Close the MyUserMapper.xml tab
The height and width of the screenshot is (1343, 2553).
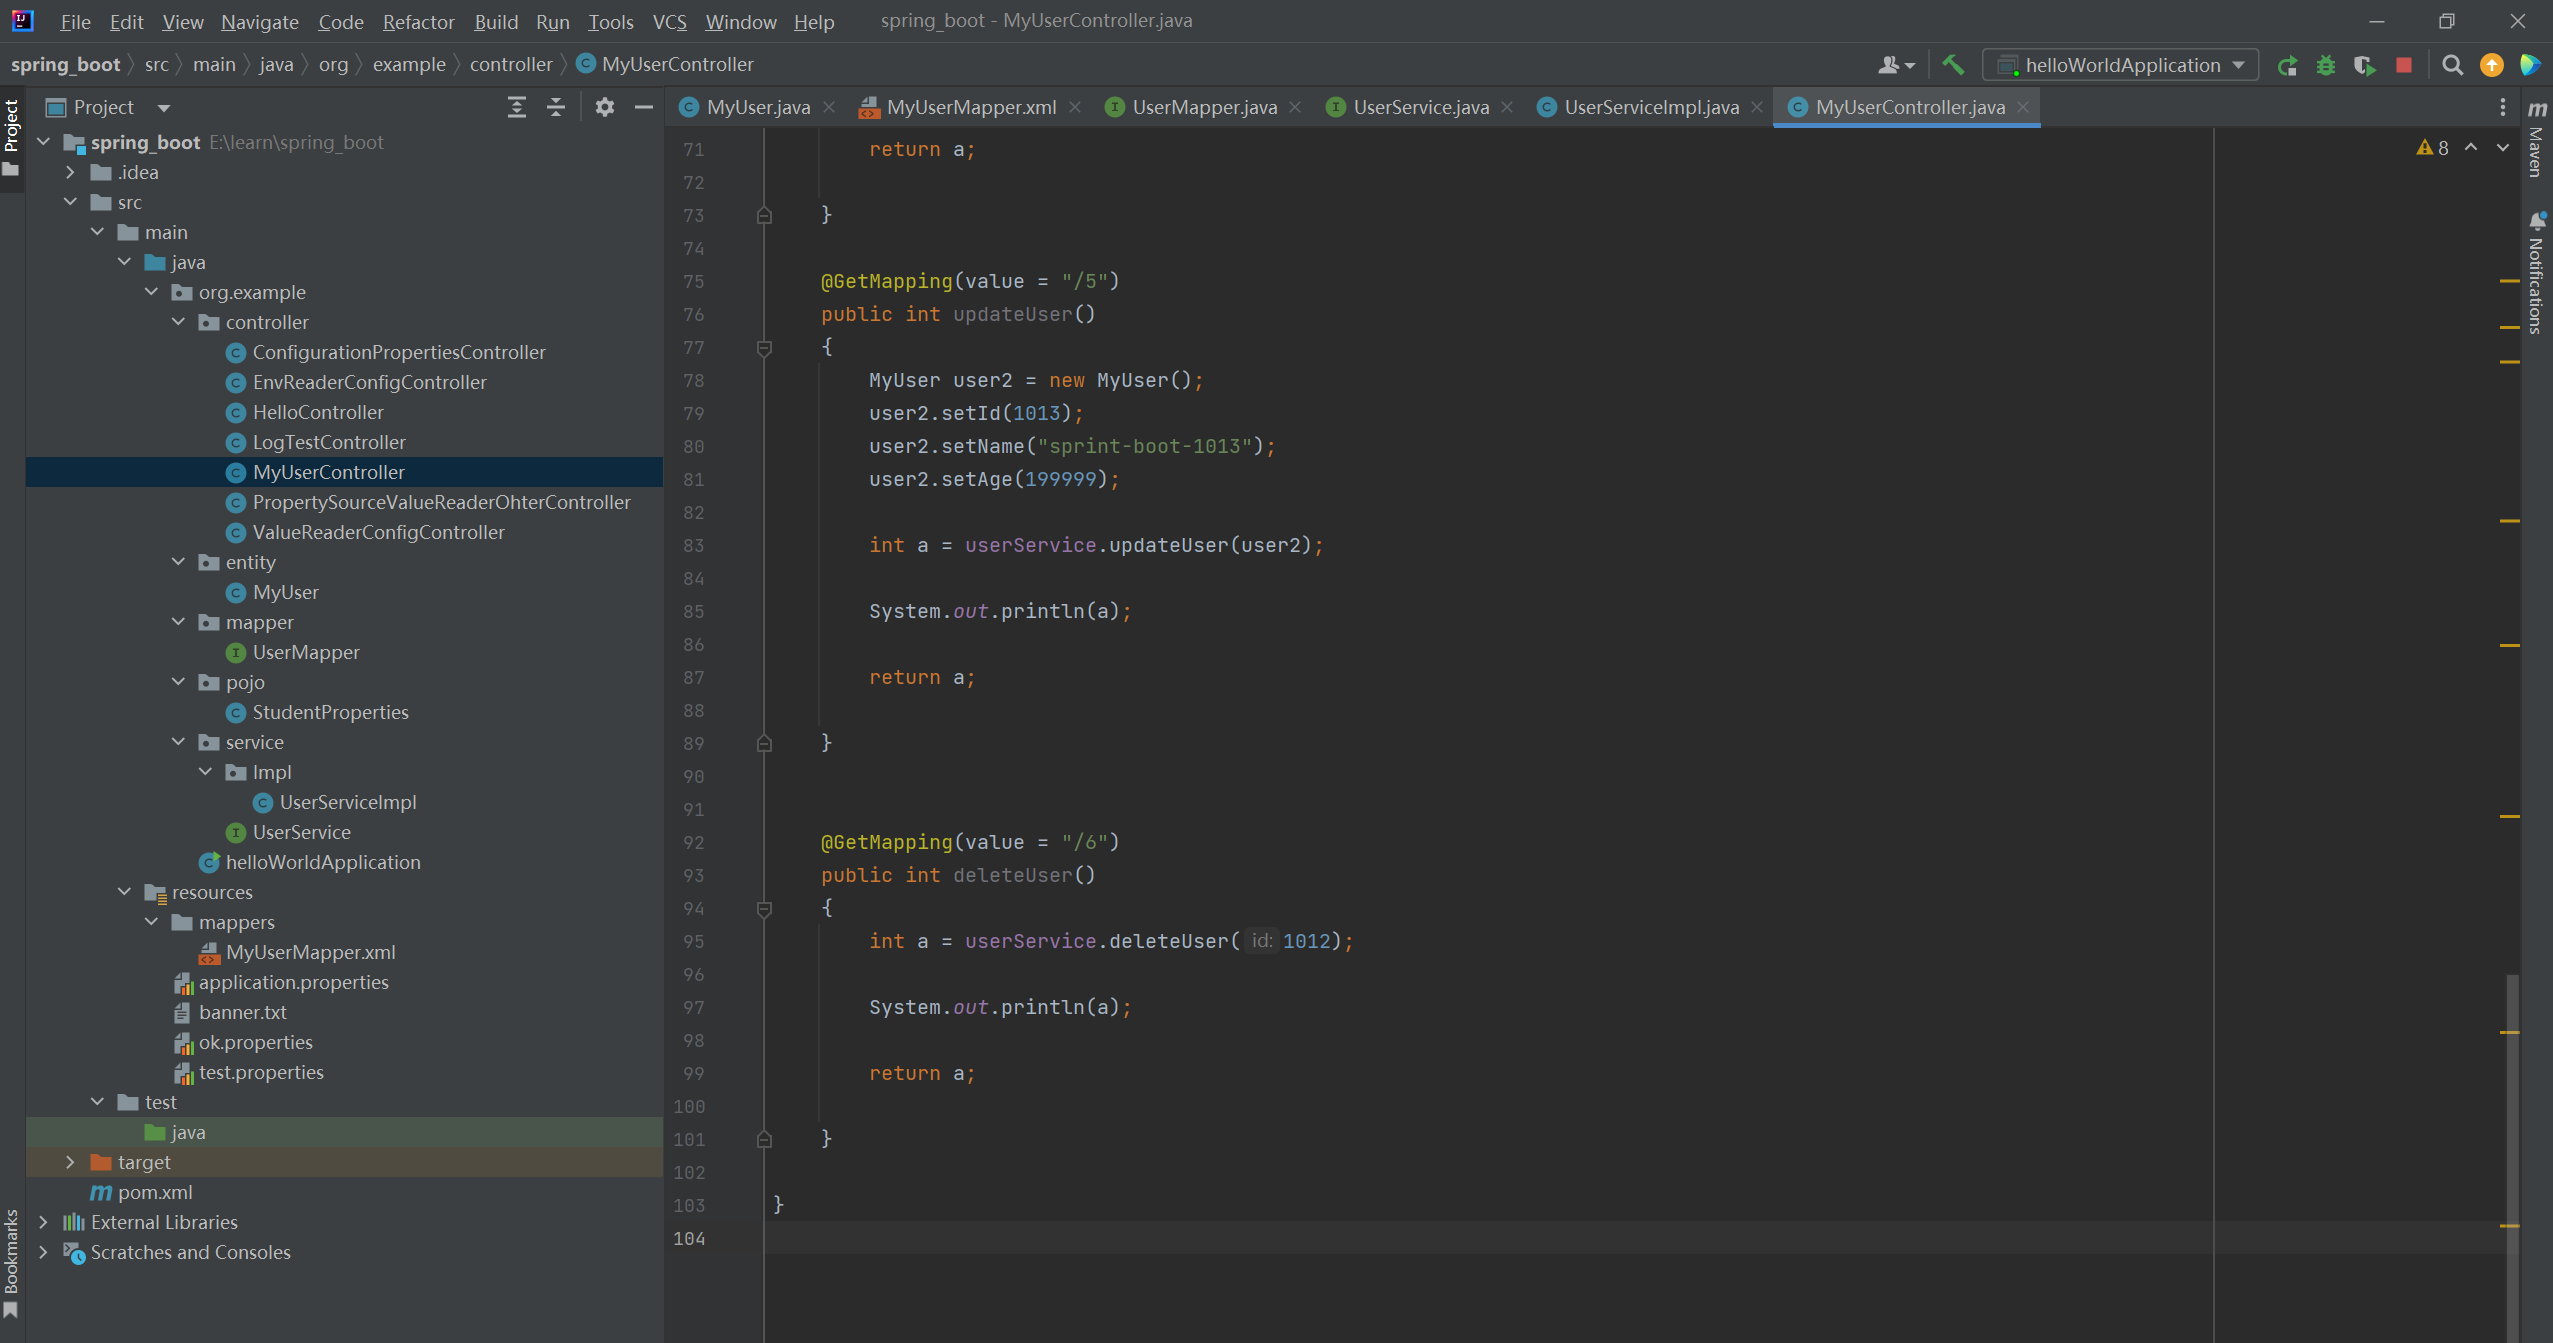point(1075,107)
